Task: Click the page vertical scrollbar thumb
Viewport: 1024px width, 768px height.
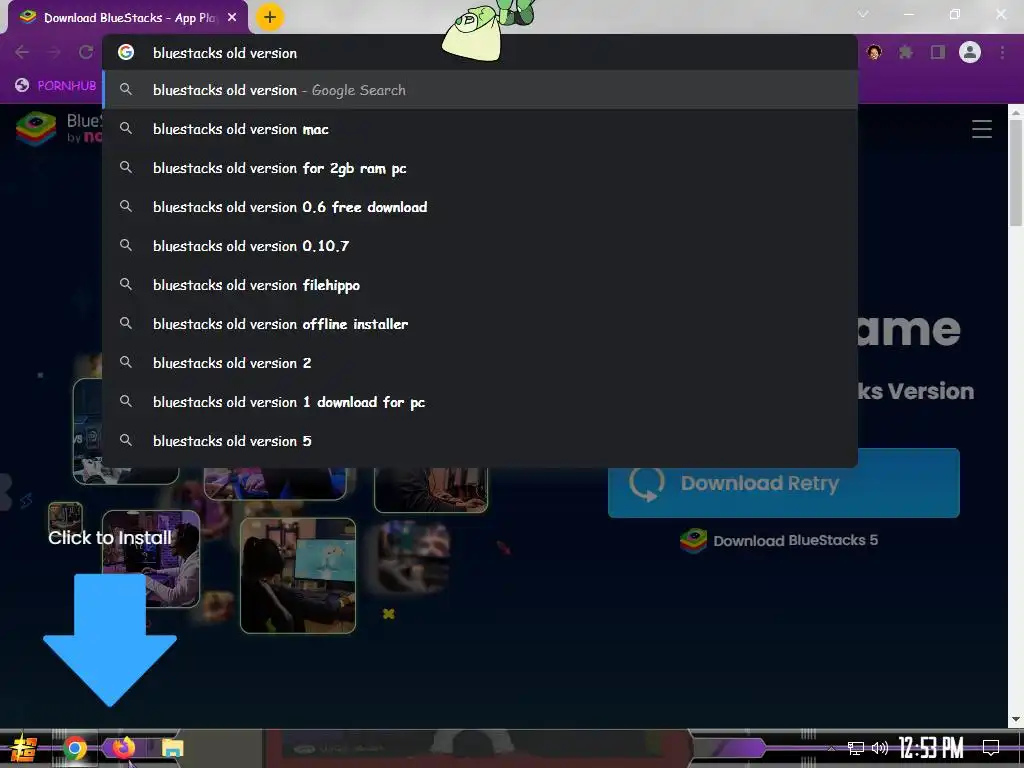Action: coord(1016,173)
